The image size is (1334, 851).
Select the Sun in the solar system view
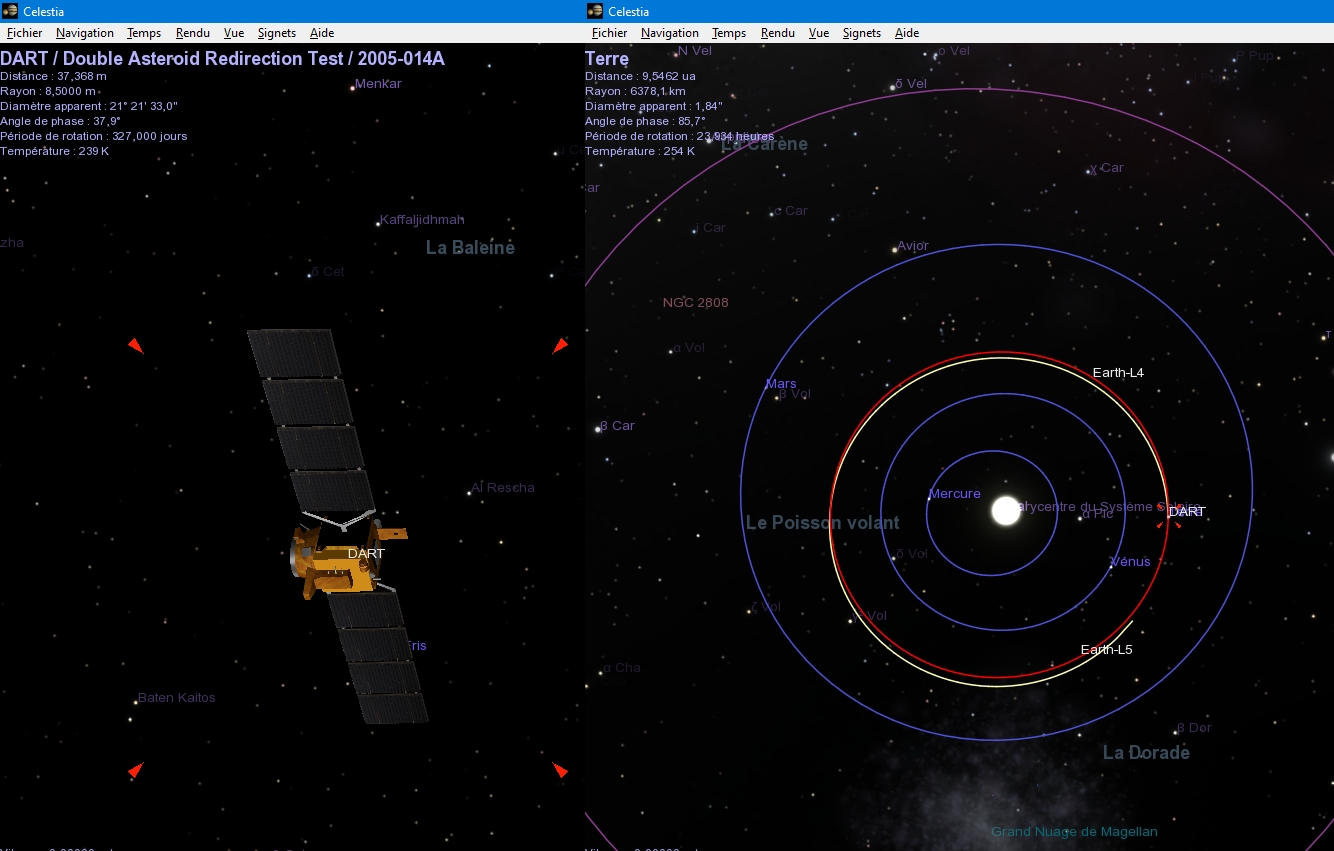click(x=1006, y=510)
